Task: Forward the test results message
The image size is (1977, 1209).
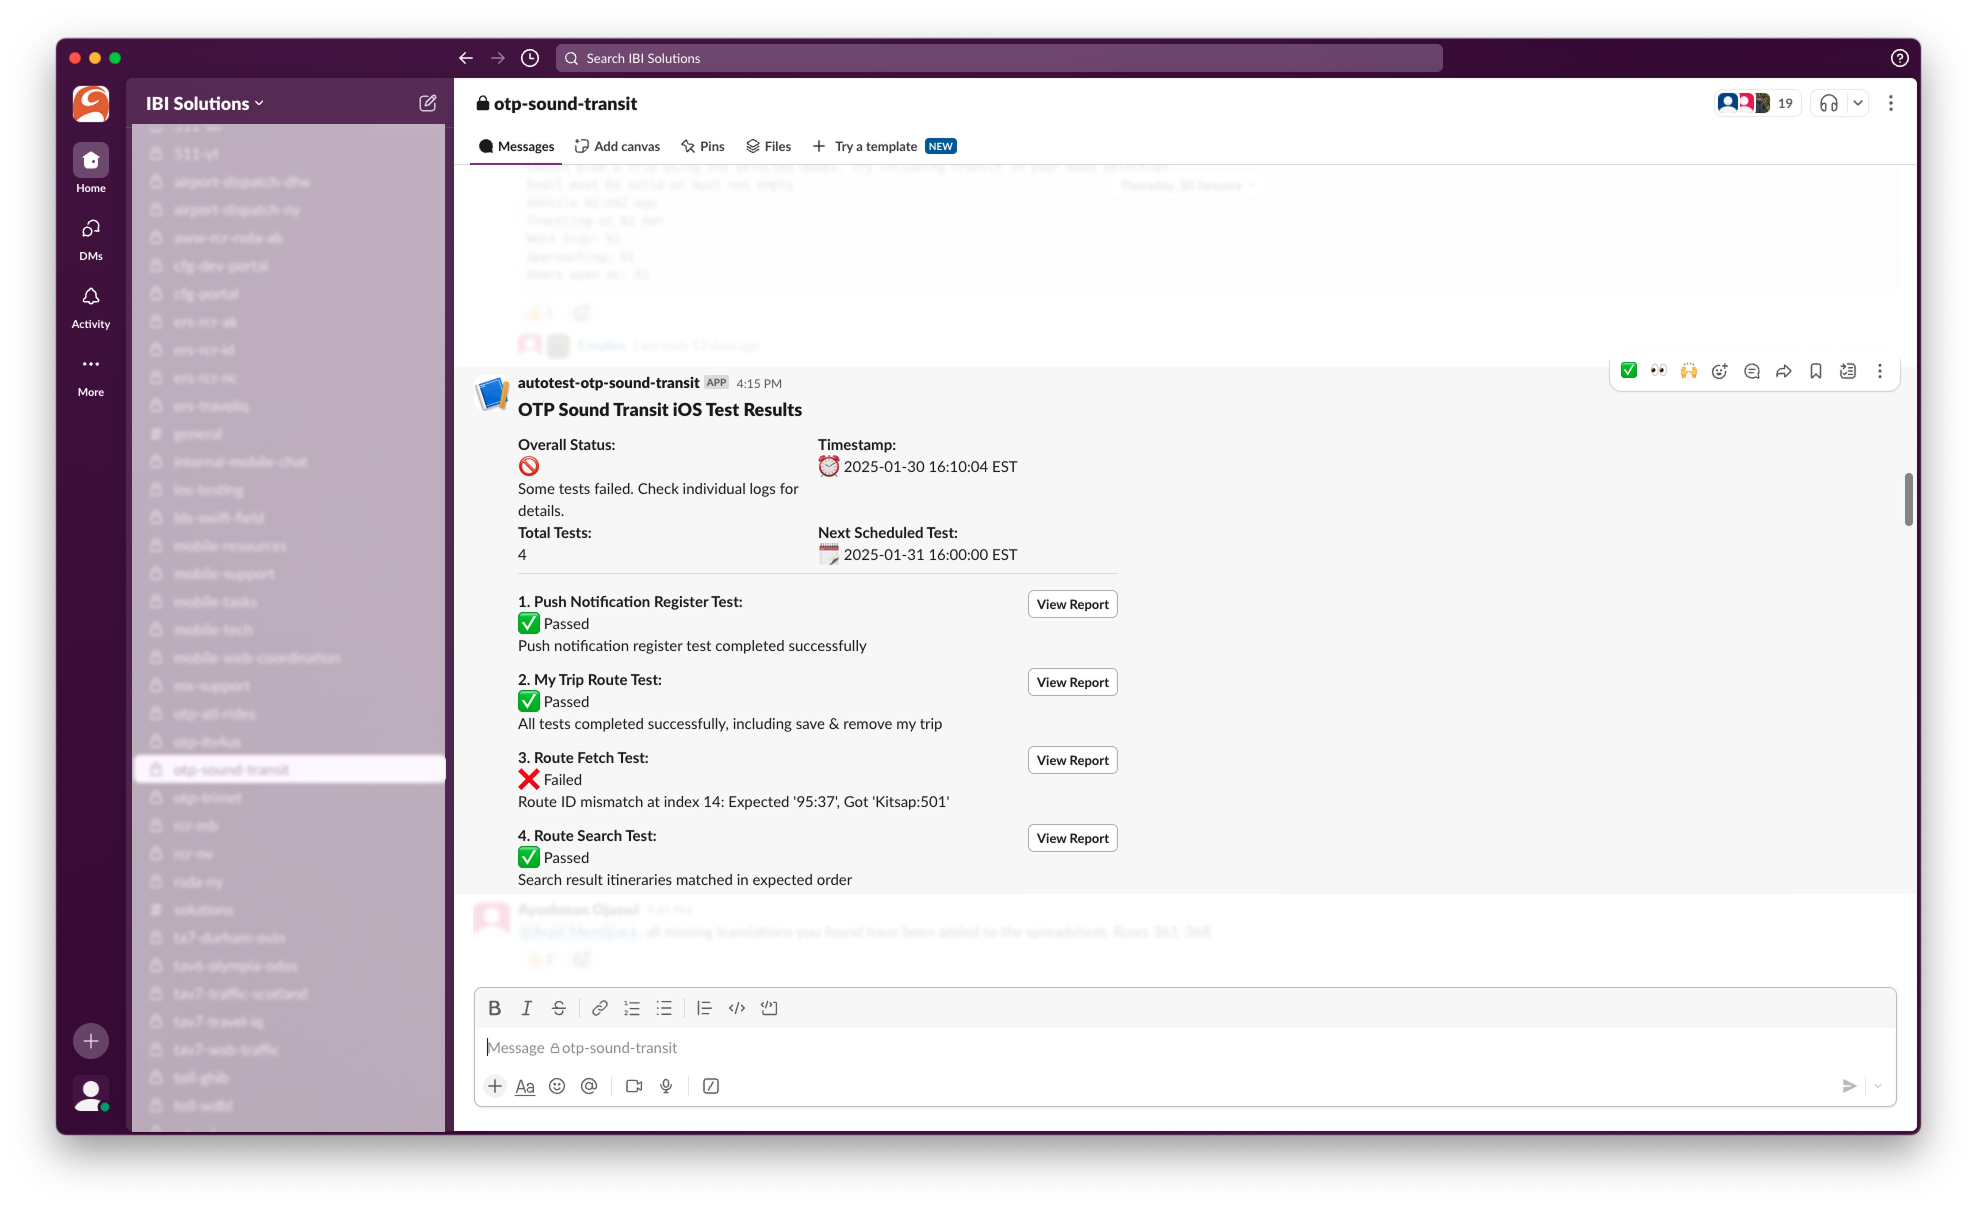Action: click(1783, 371)
